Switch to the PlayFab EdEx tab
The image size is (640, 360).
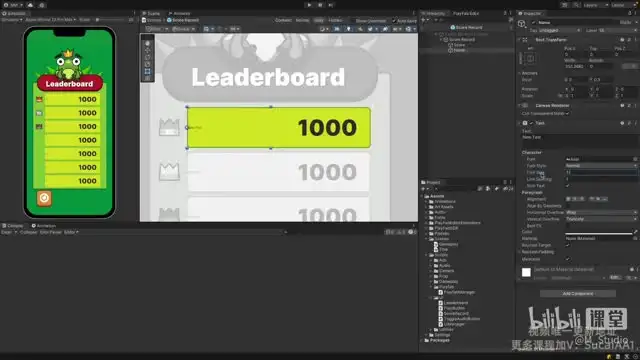tap(466, 13)
